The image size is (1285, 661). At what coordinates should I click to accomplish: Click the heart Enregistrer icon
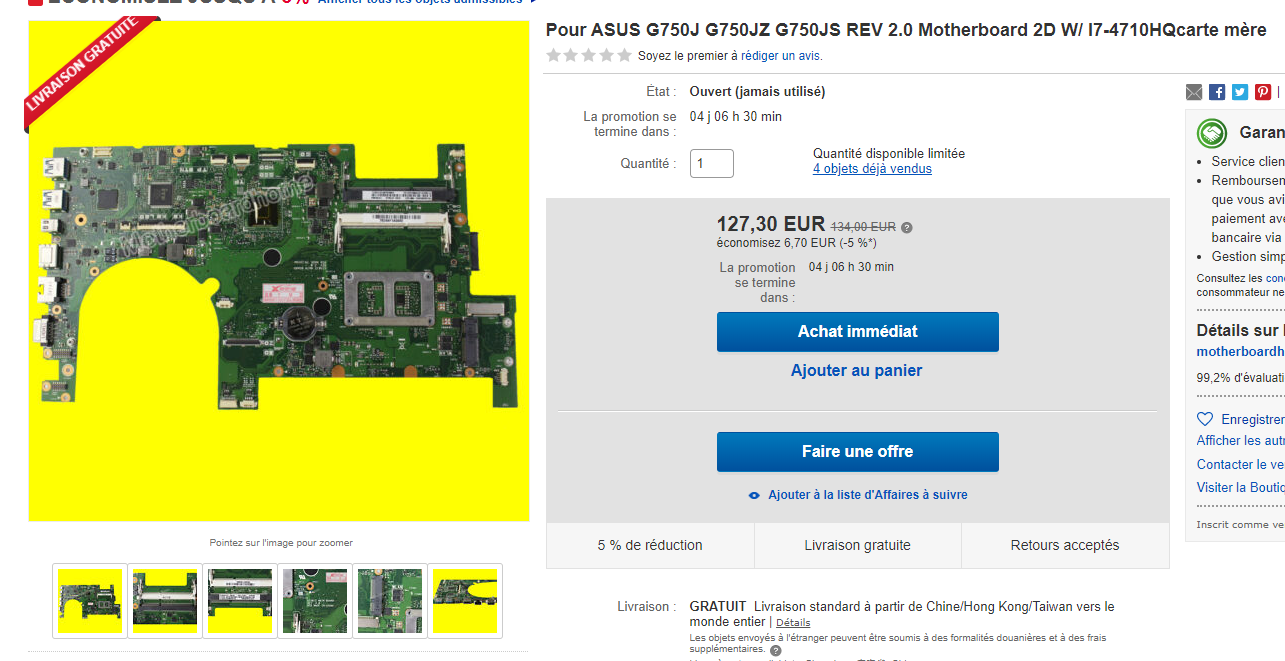point(1205,419)
